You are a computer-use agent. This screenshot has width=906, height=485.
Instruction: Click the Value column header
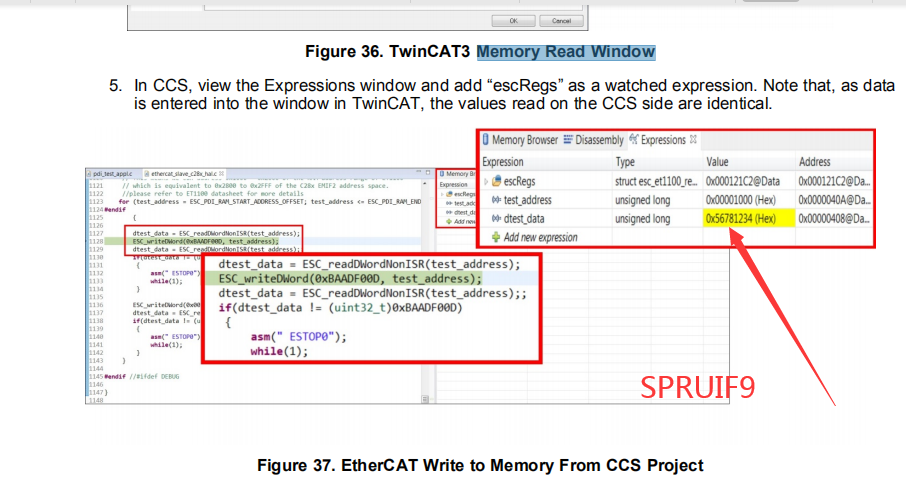[717, 162]
